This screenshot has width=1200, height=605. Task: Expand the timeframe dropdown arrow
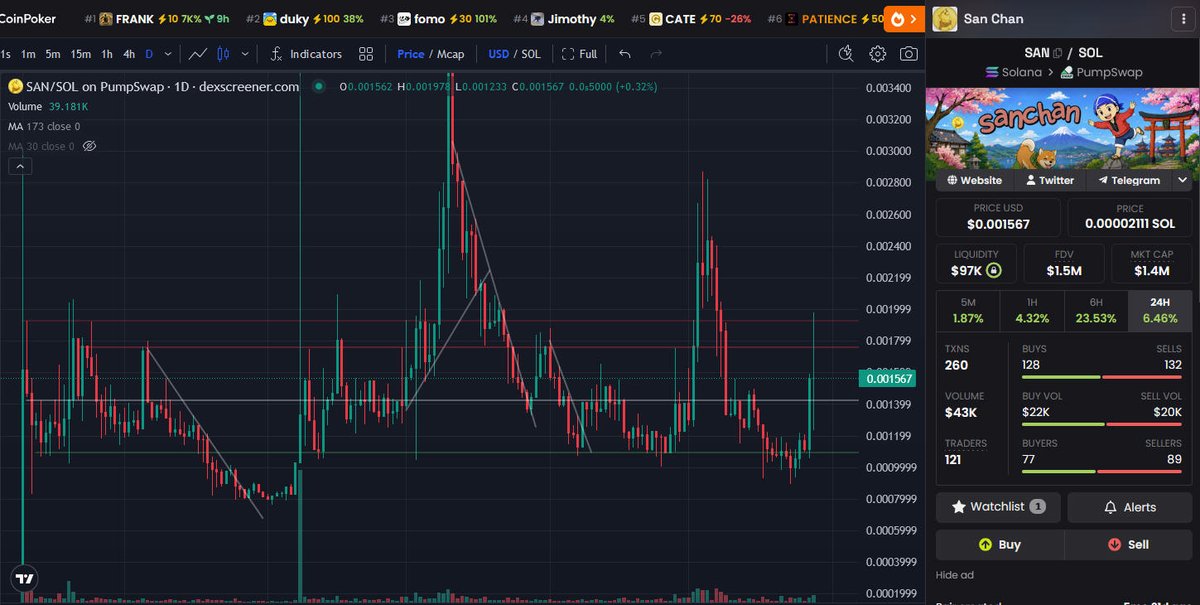(x=167, y=54)
